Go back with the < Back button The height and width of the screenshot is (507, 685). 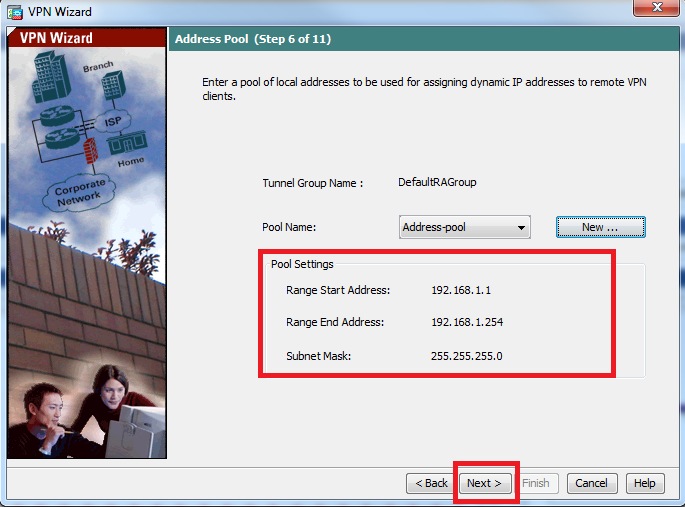(x=431, y=483)
